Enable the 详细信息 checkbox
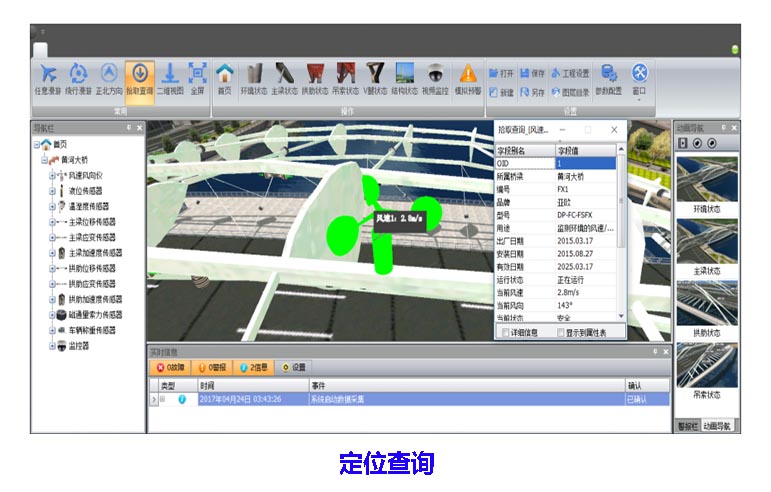 coord(504,331)
